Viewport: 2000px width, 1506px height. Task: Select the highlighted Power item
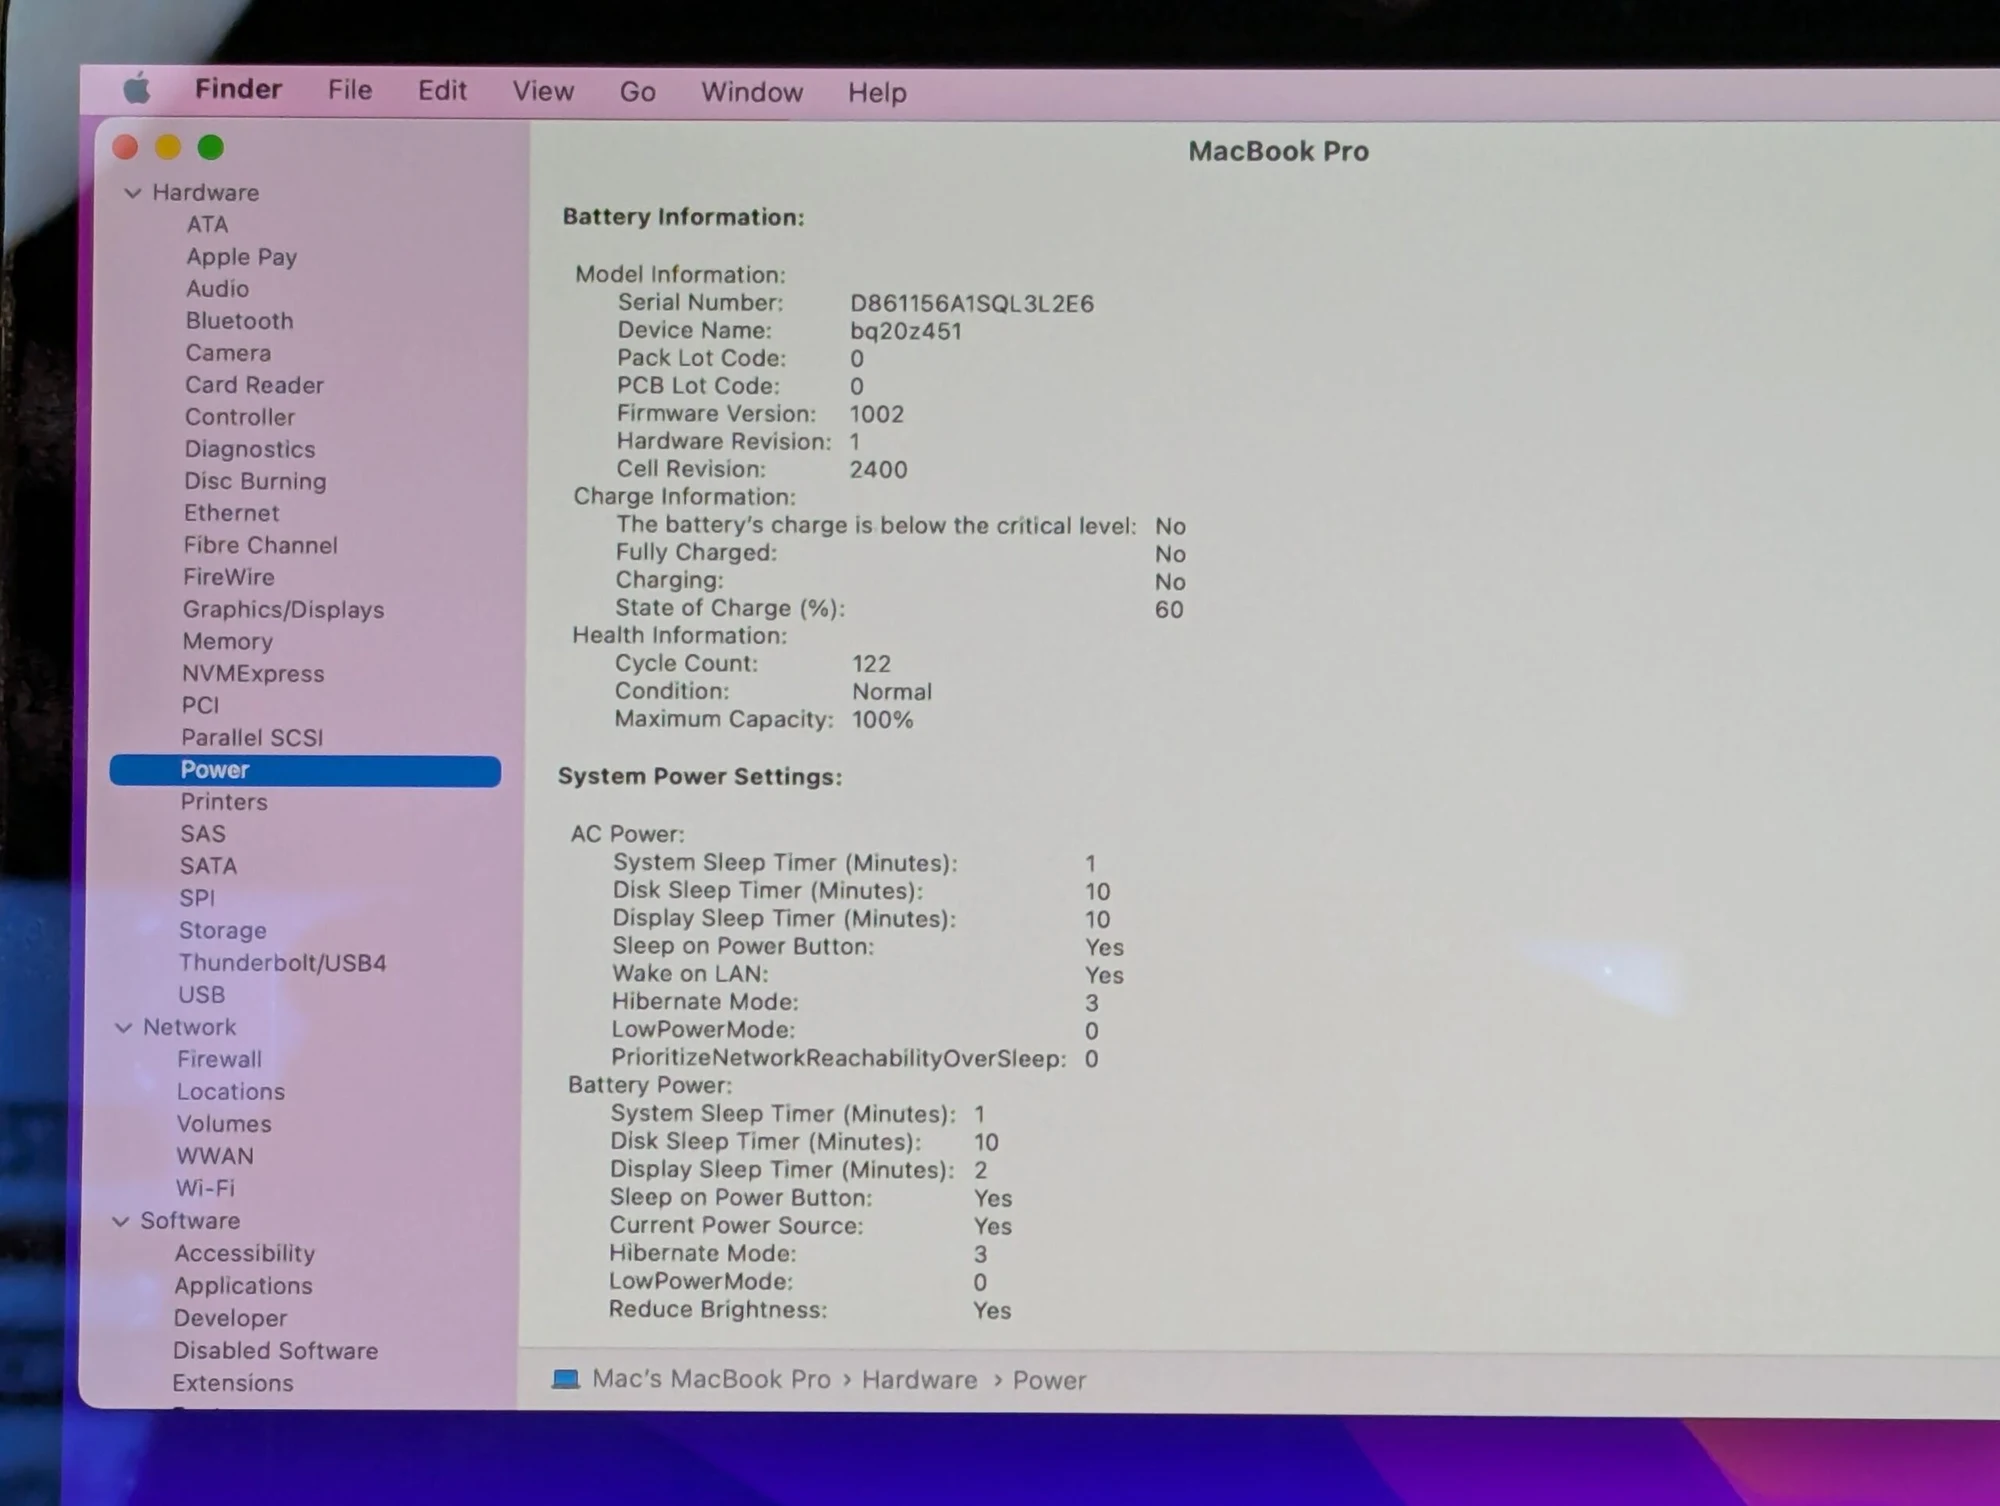[x=305, y=770]
